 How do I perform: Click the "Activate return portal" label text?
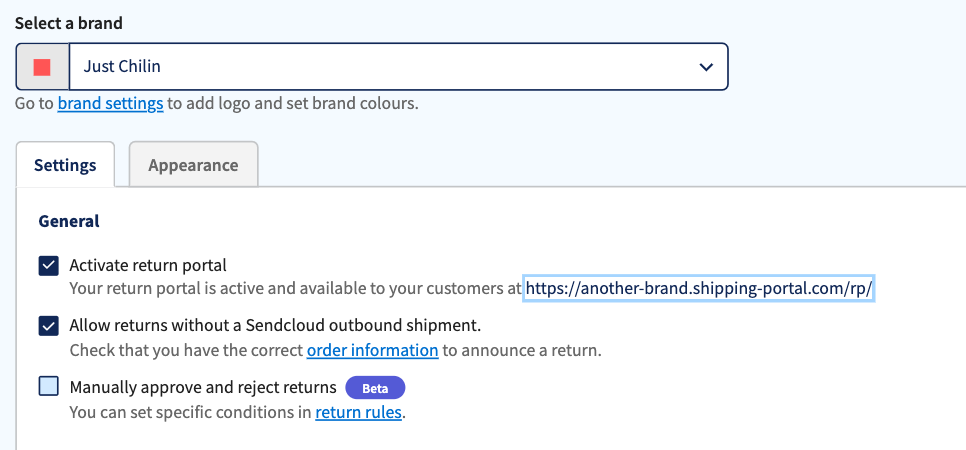pyautogui.click(x=148, y=266)
